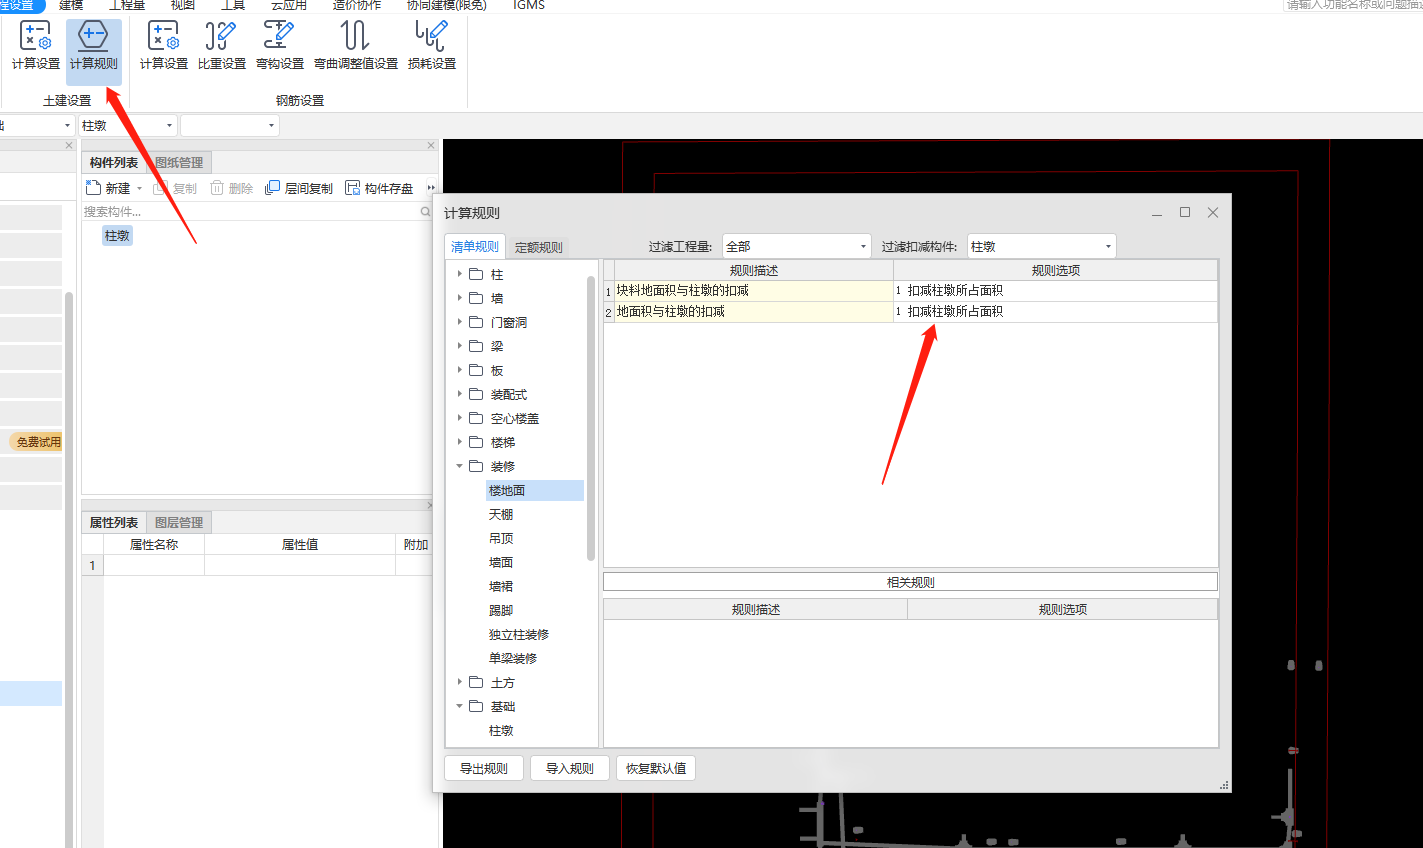This screenshot has width=1423, height=848.
Task: Switch to 图纸管理 tab
Action: pyautogui.click(x=179, y=162)
